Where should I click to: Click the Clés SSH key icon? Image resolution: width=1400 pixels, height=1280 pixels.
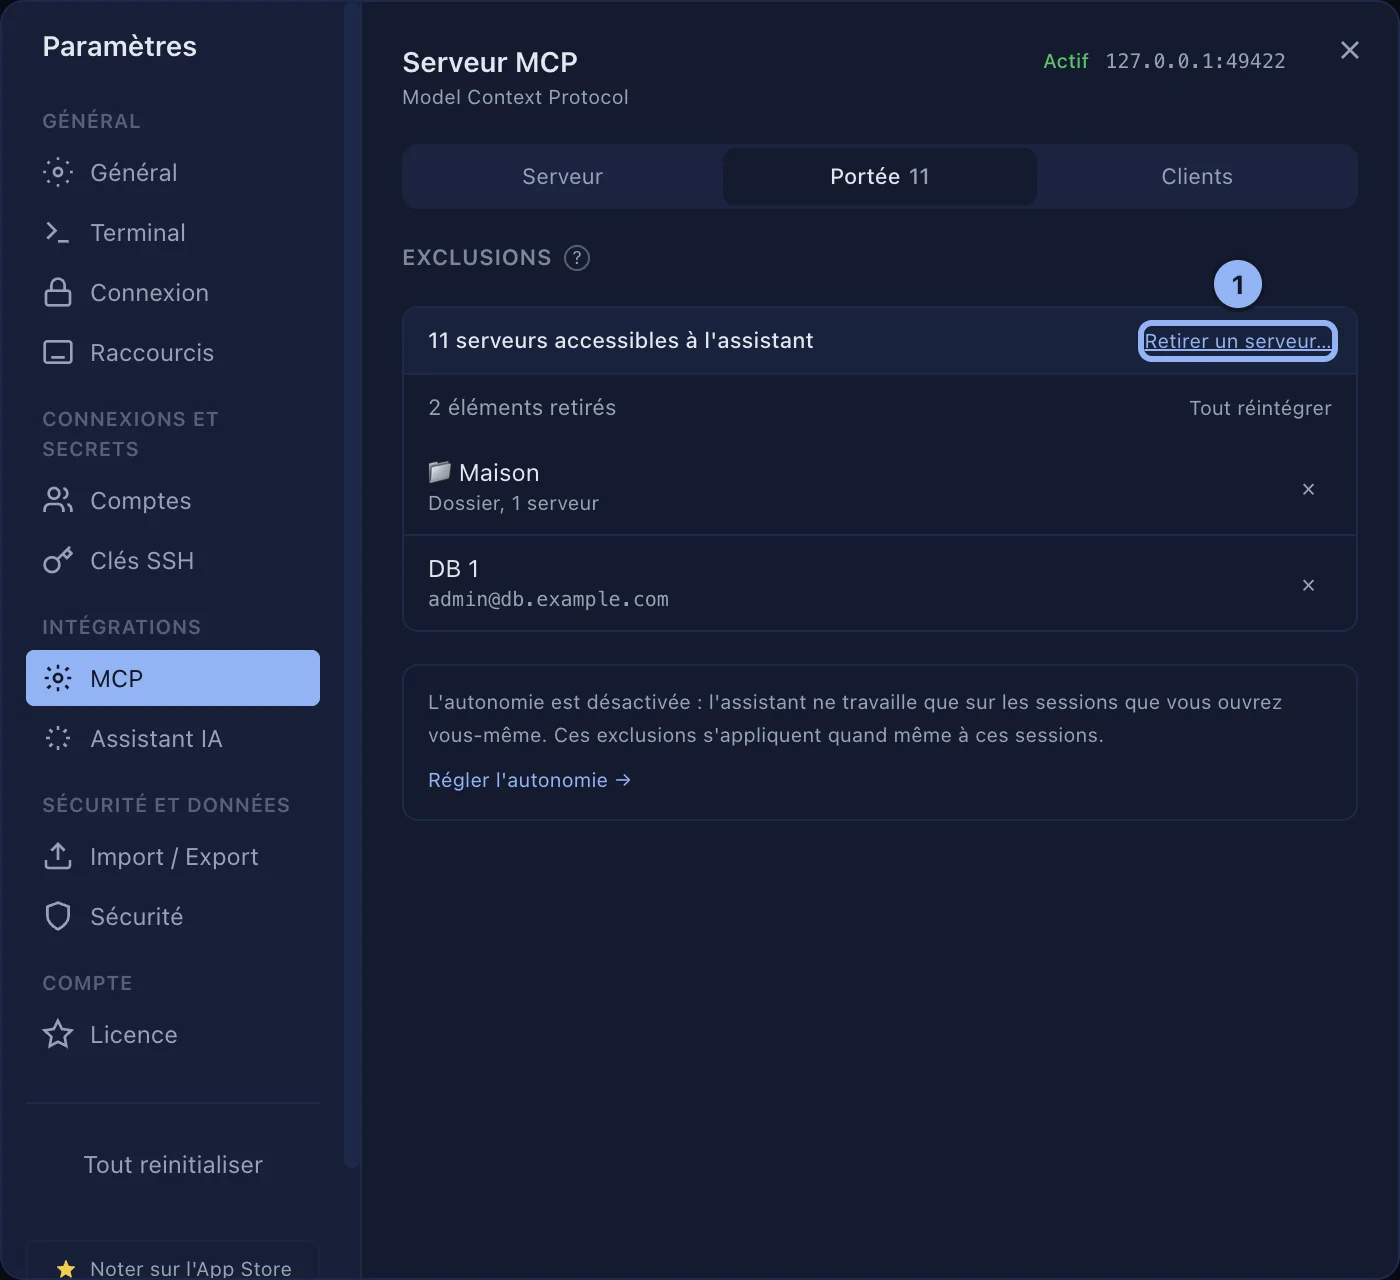coord(58,561)
